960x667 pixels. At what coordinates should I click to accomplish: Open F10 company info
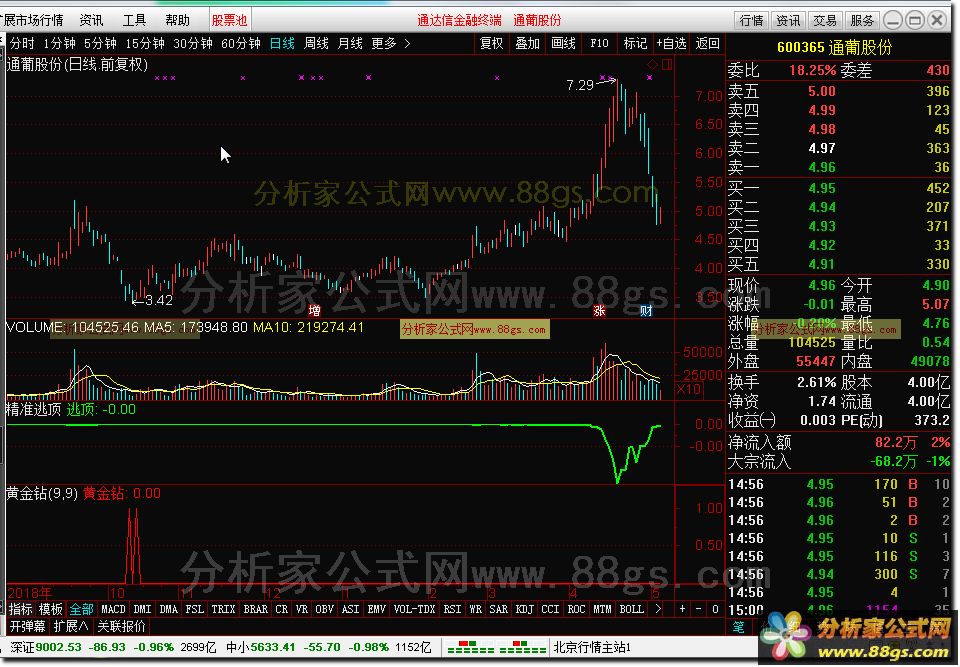coord(599,43)
